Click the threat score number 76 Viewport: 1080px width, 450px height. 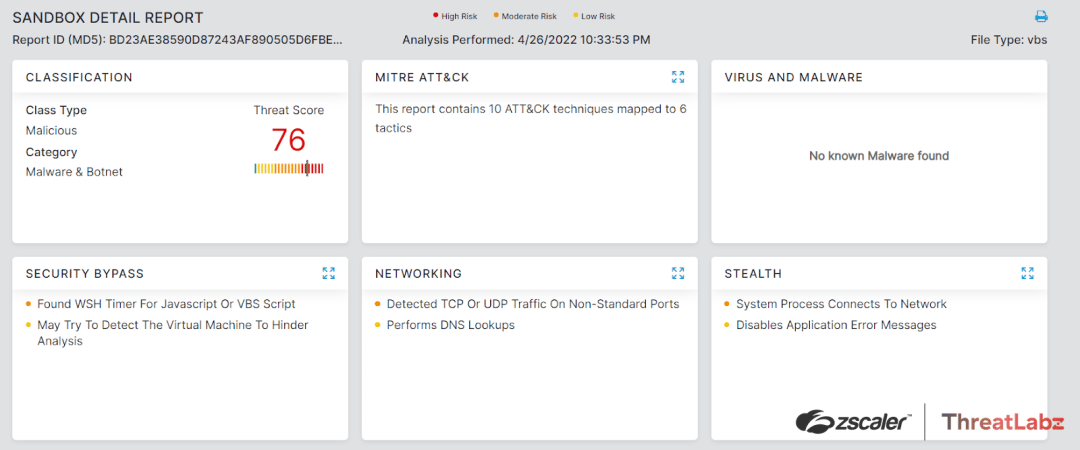[x=288, y=140]
